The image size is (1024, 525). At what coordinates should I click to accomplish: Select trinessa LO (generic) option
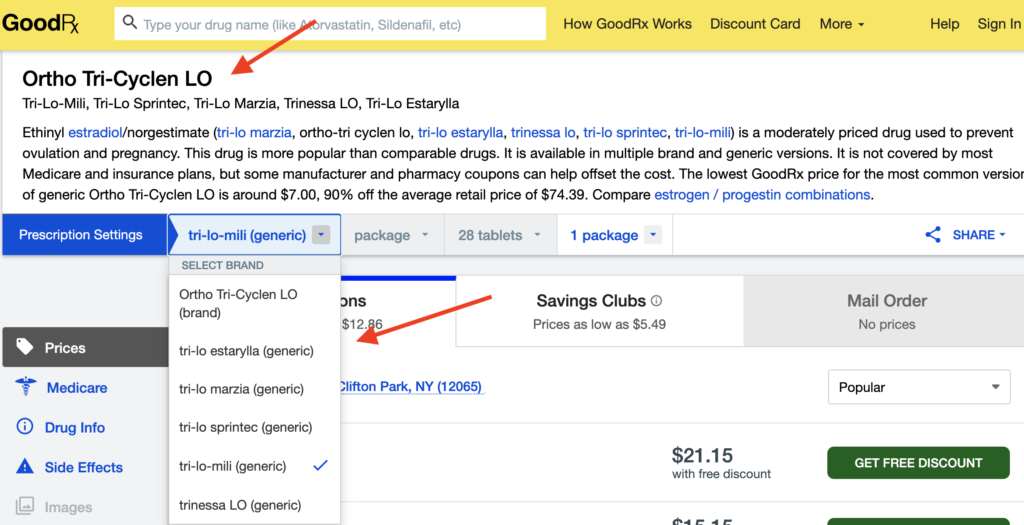click(x=255, y=505)
